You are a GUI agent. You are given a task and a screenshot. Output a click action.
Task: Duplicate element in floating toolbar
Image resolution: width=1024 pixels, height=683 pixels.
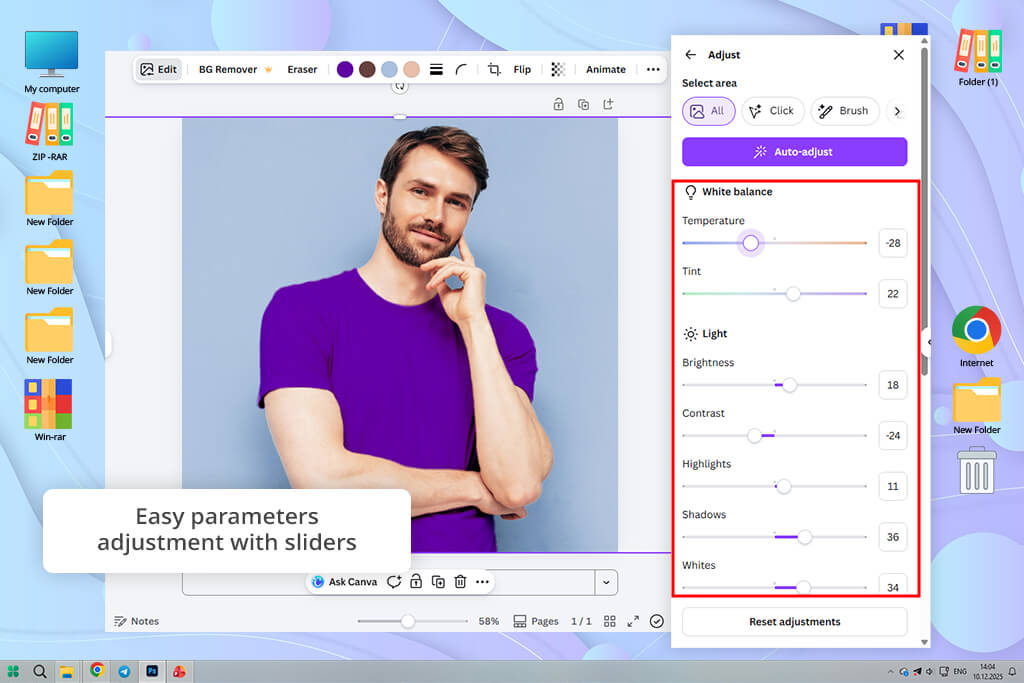438,582
